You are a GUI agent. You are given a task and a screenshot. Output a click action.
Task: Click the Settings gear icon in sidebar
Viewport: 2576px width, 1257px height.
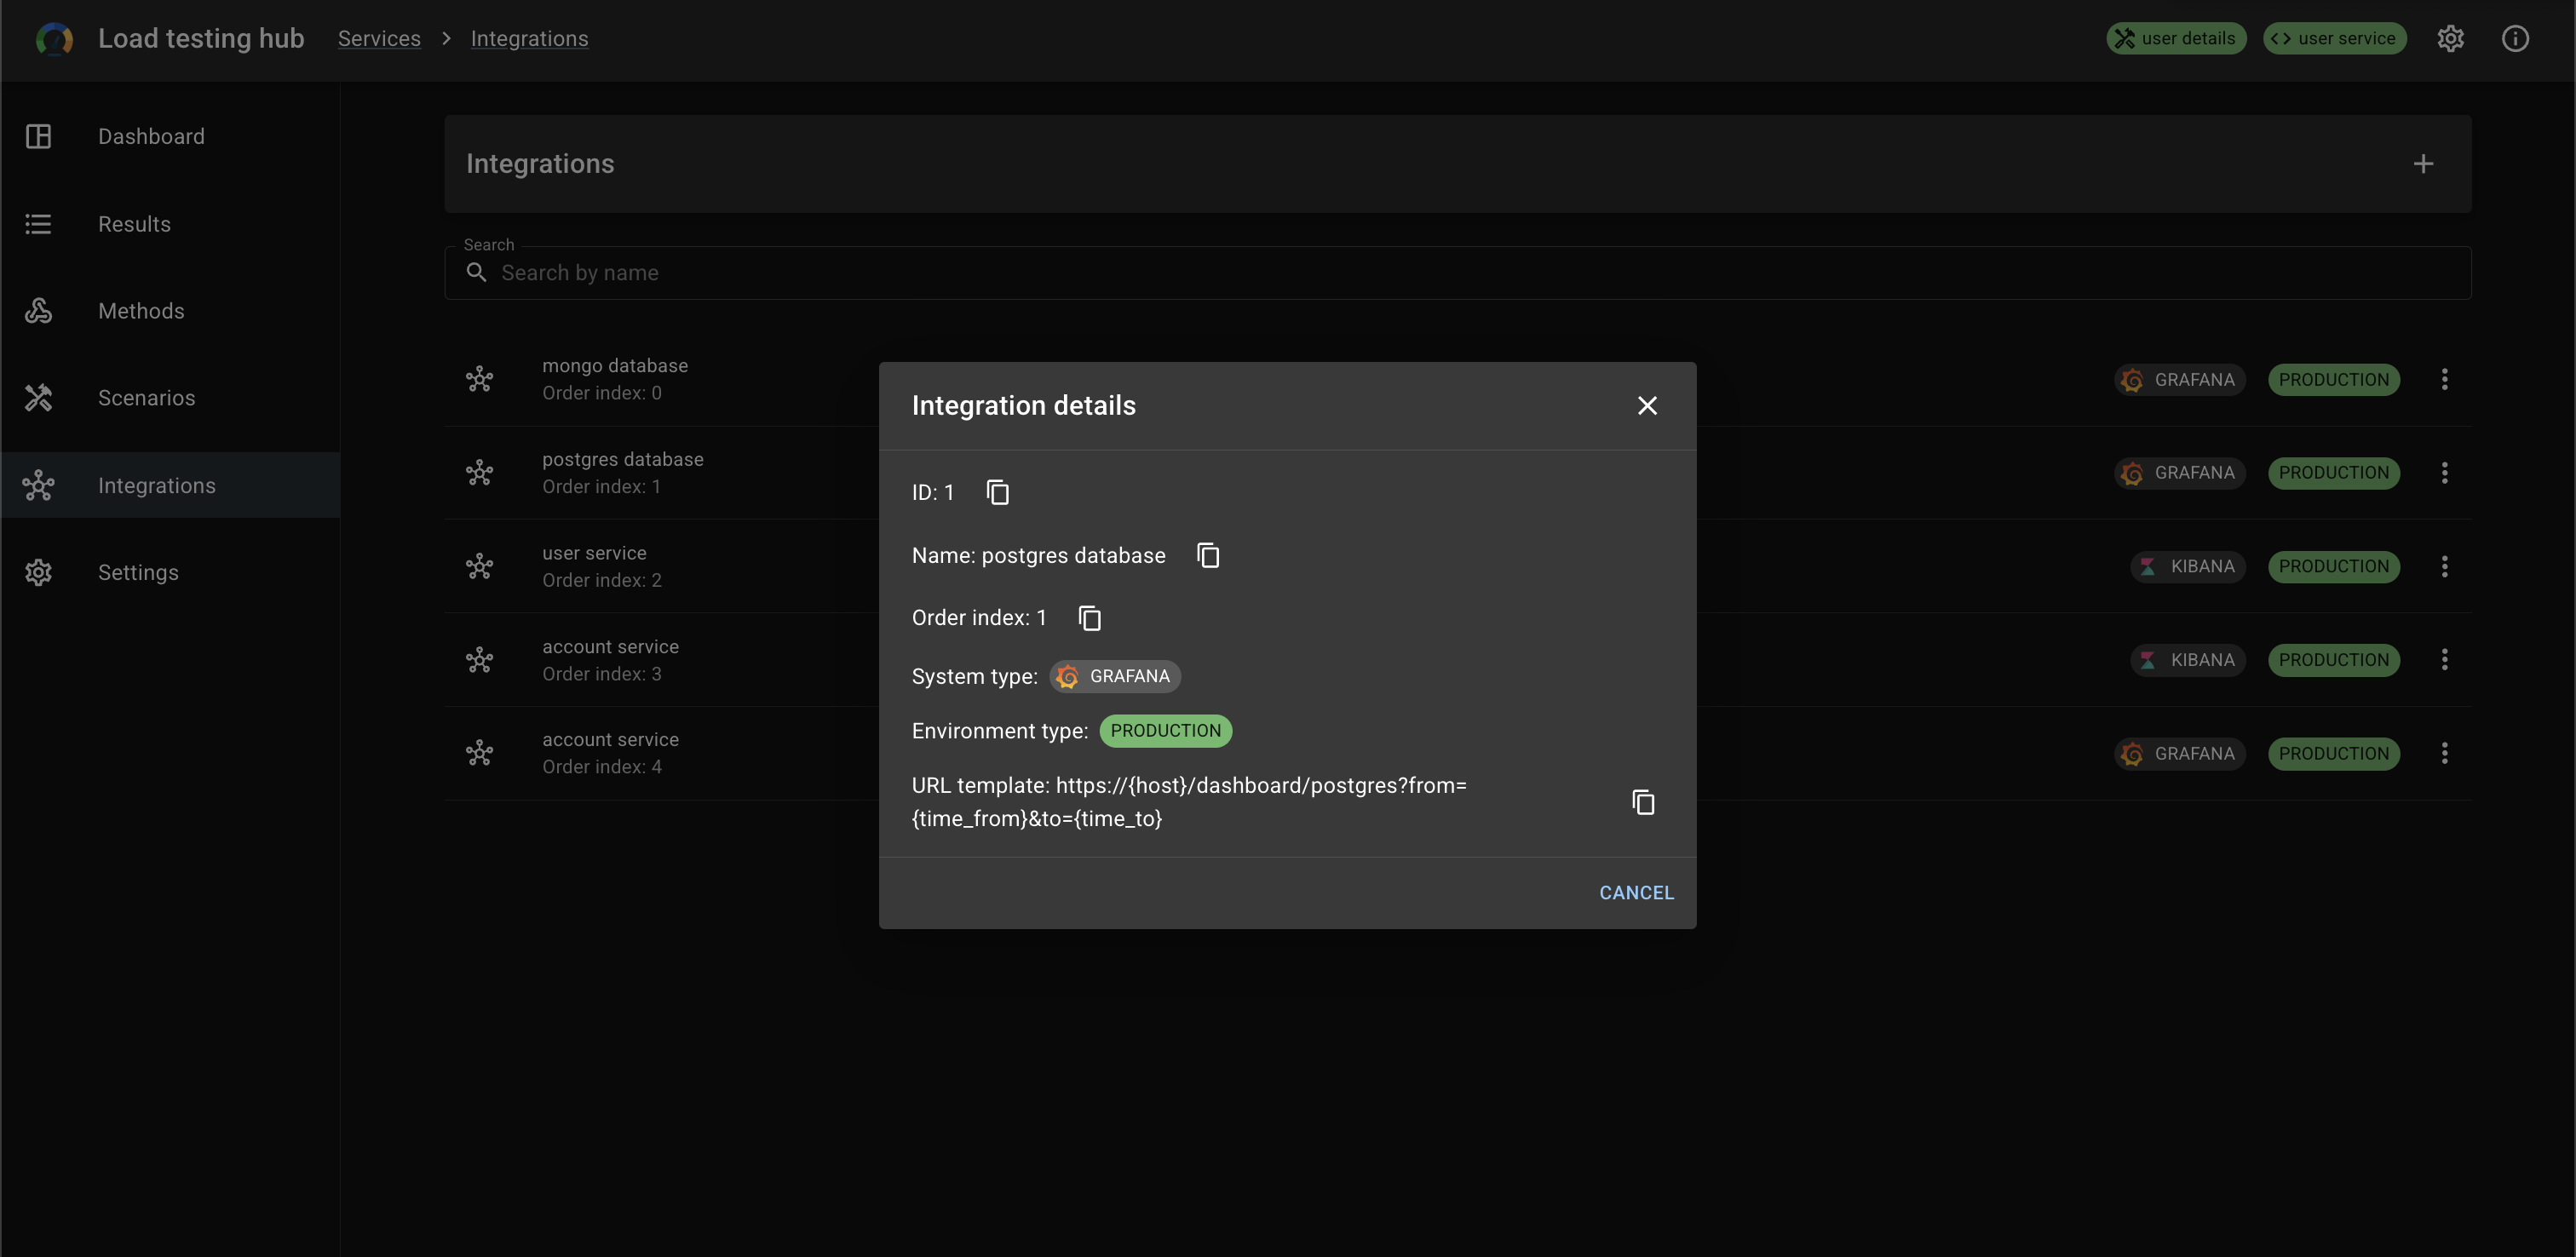[x=38, y=572]
